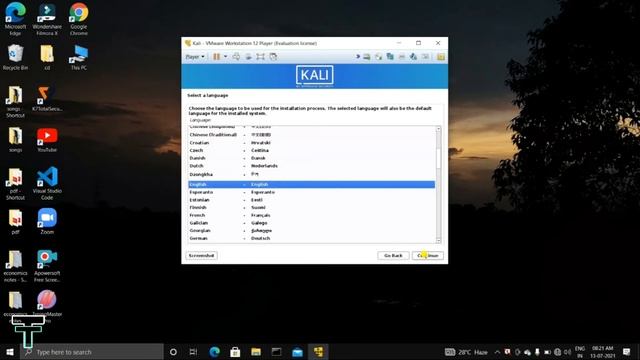640x360 pixels.
Task: Click the Screenshot button in the installer
Action: pyautogui.click(x=202, y=256)
